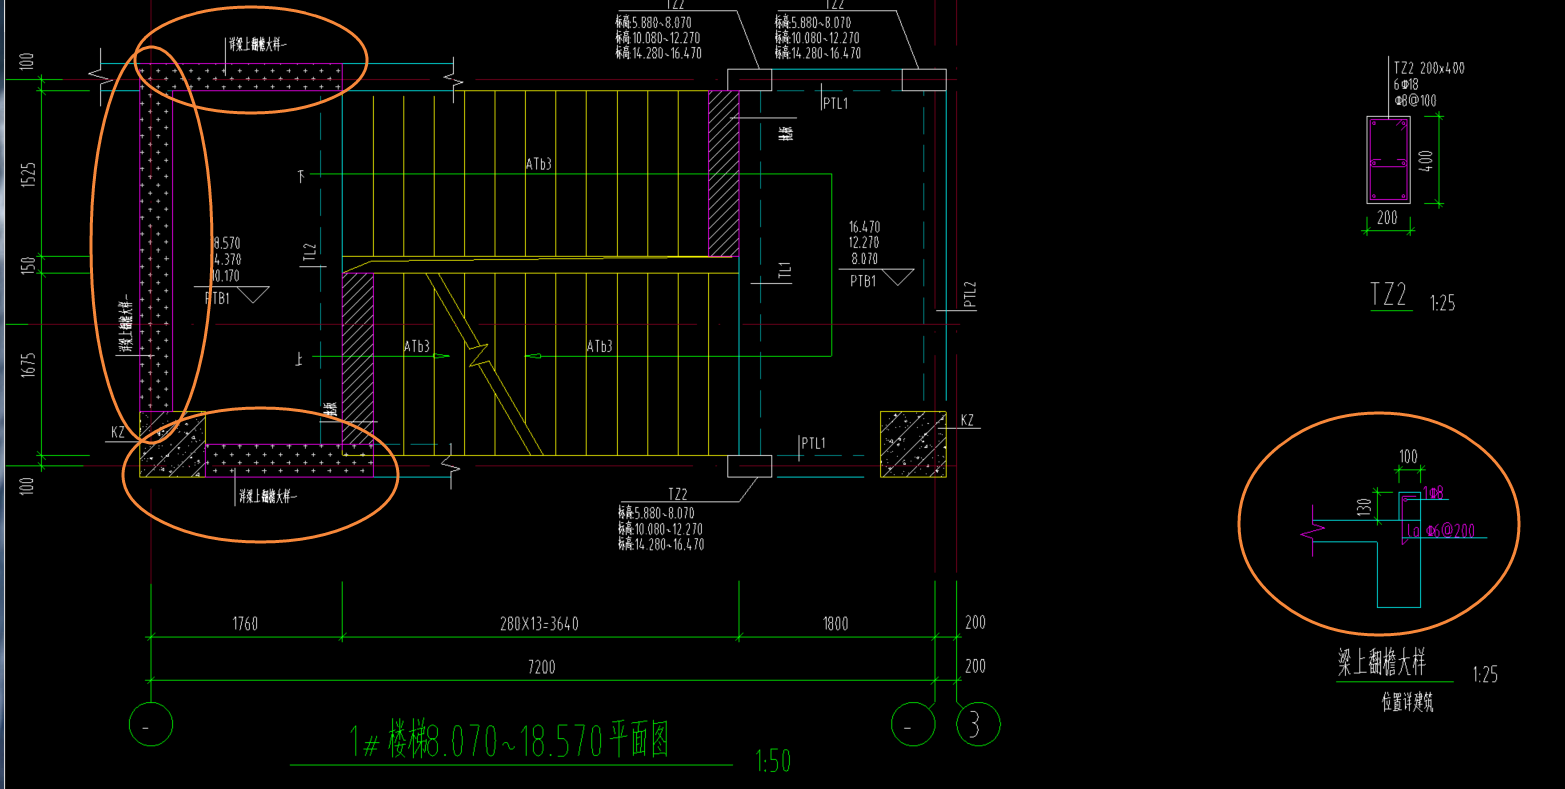The width and height of the screenshot is (1565, 789).
Task: Pick the "400" dimension of TZ2 section
Action: tap(1427, 159)
